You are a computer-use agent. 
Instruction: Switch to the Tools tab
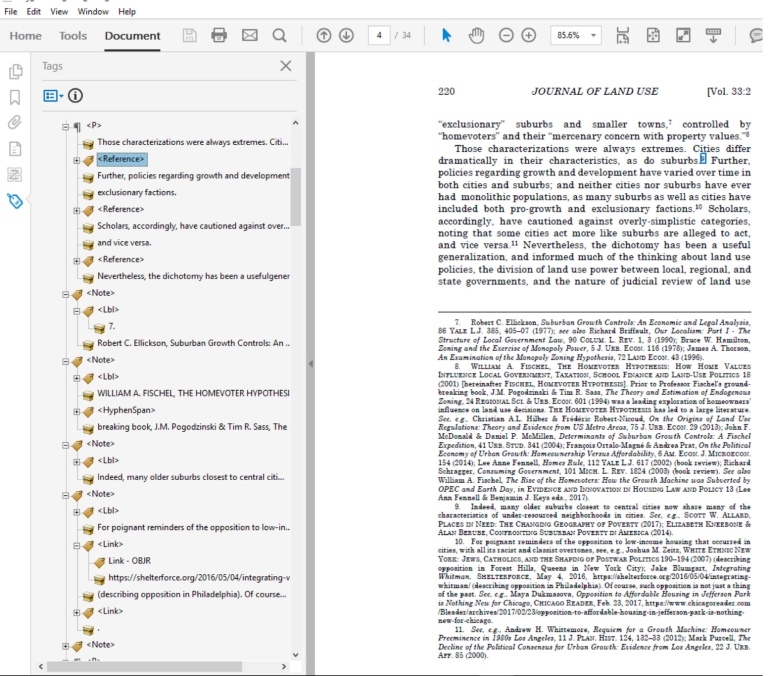pos(73,36)
